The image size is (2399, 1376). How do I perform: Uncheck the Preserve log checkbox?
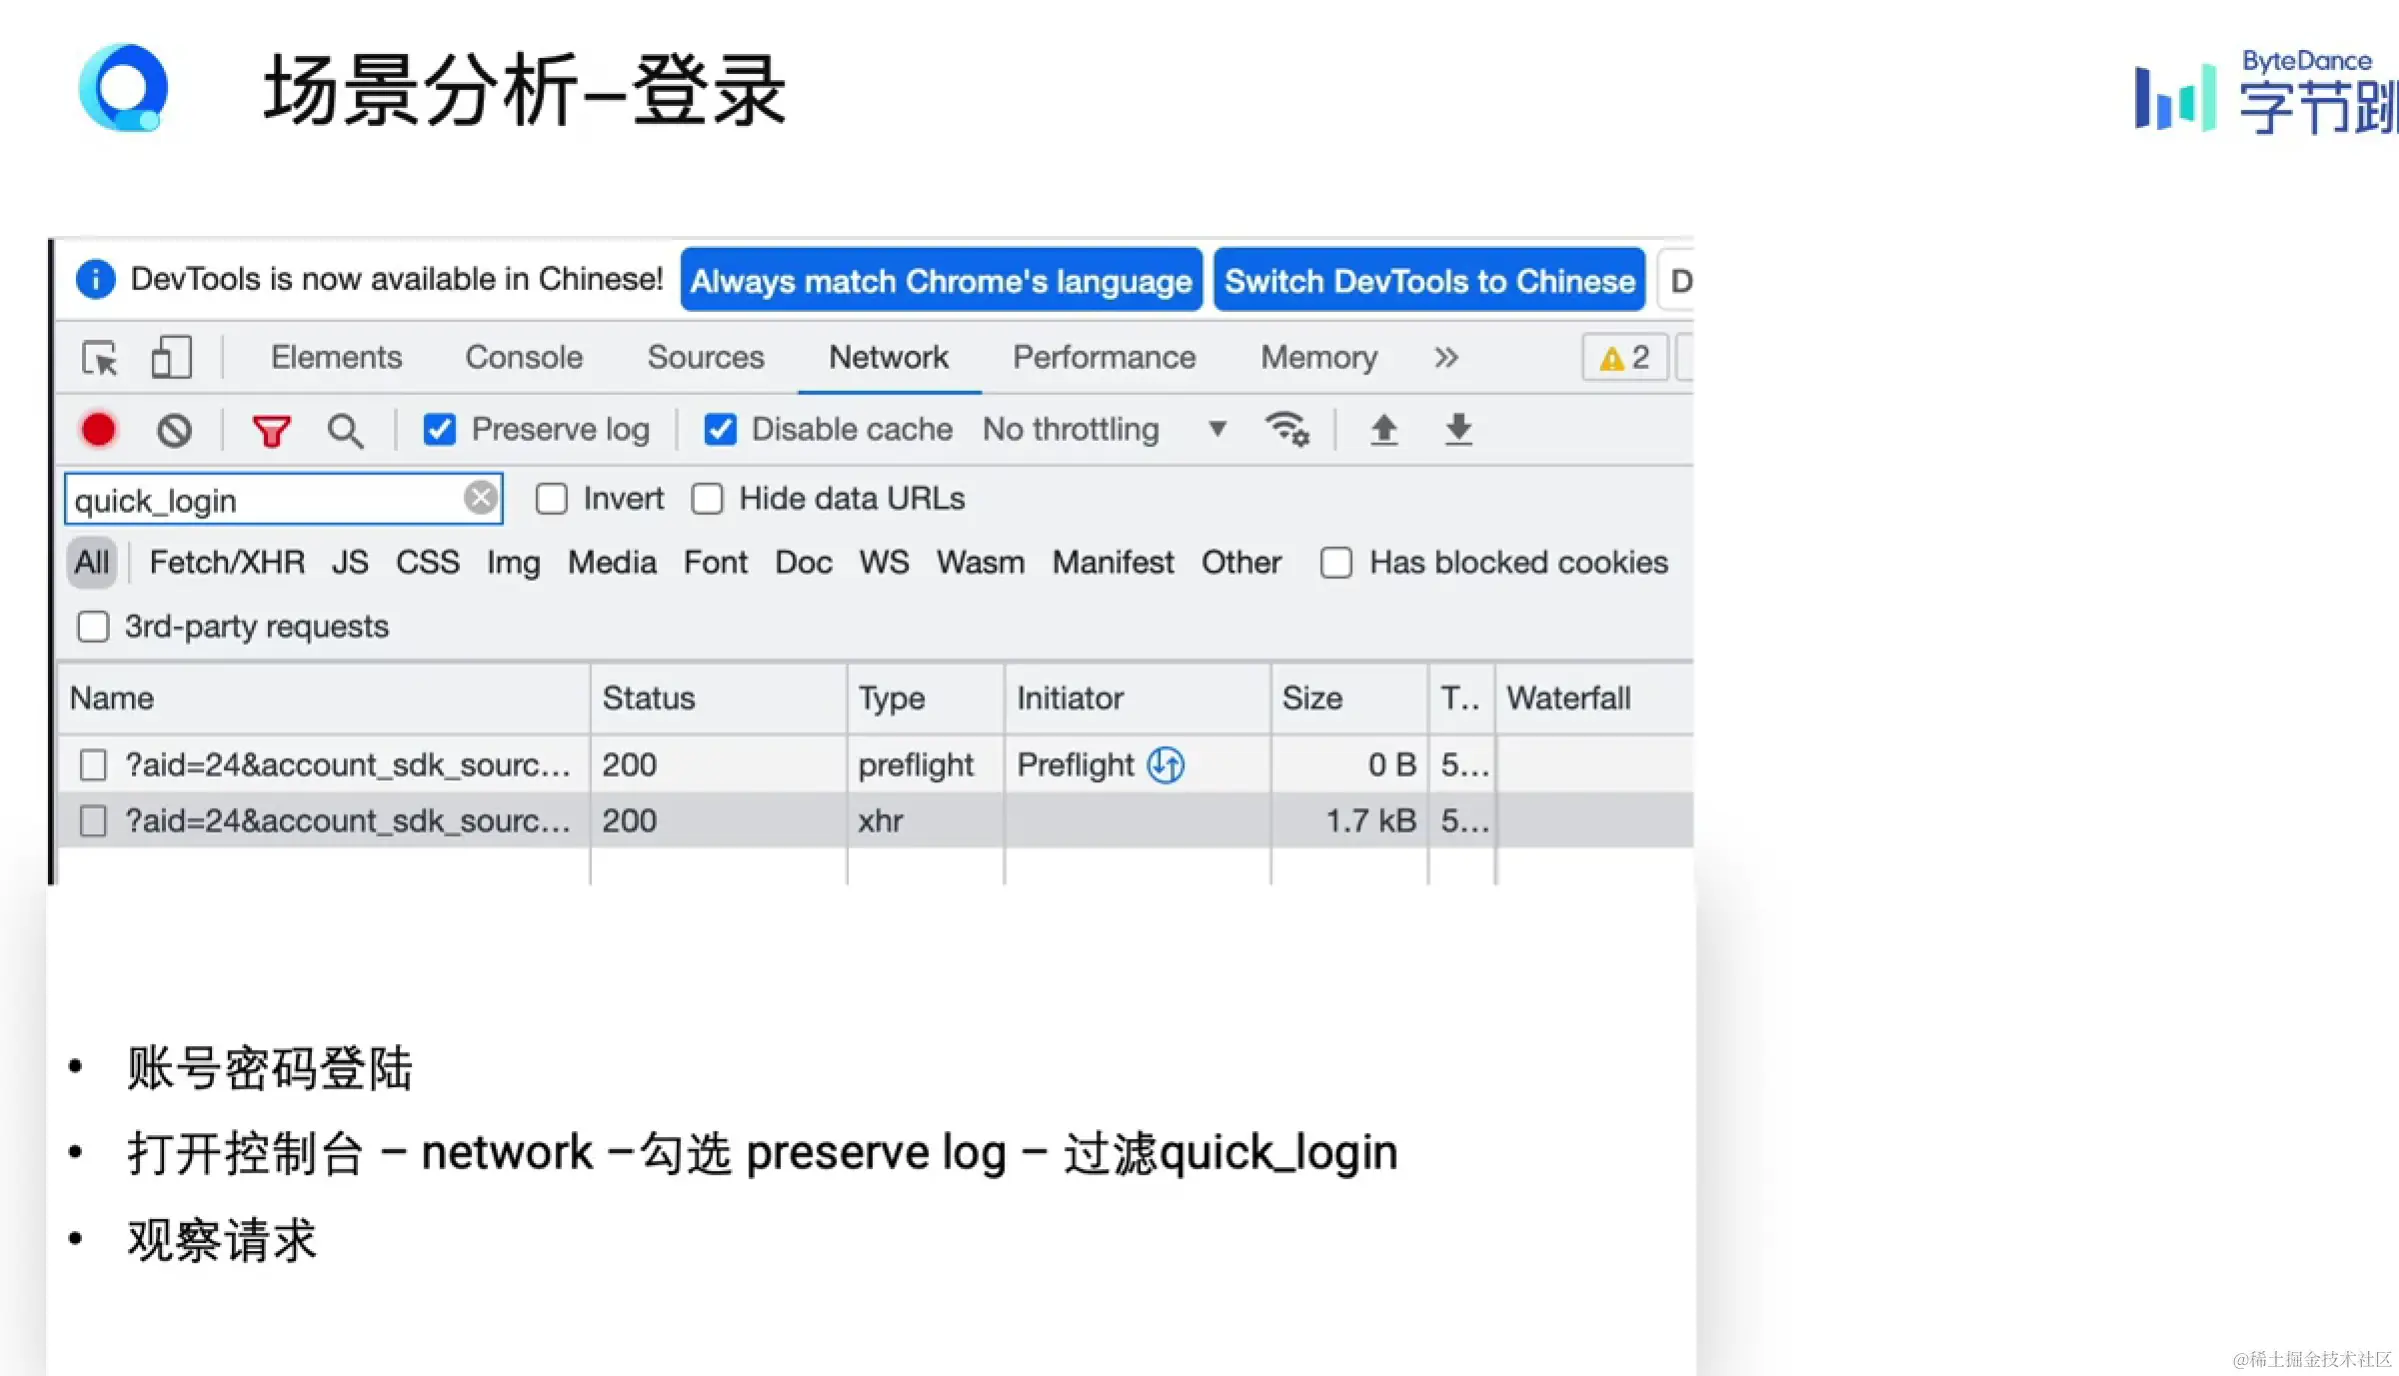point(440,430)
